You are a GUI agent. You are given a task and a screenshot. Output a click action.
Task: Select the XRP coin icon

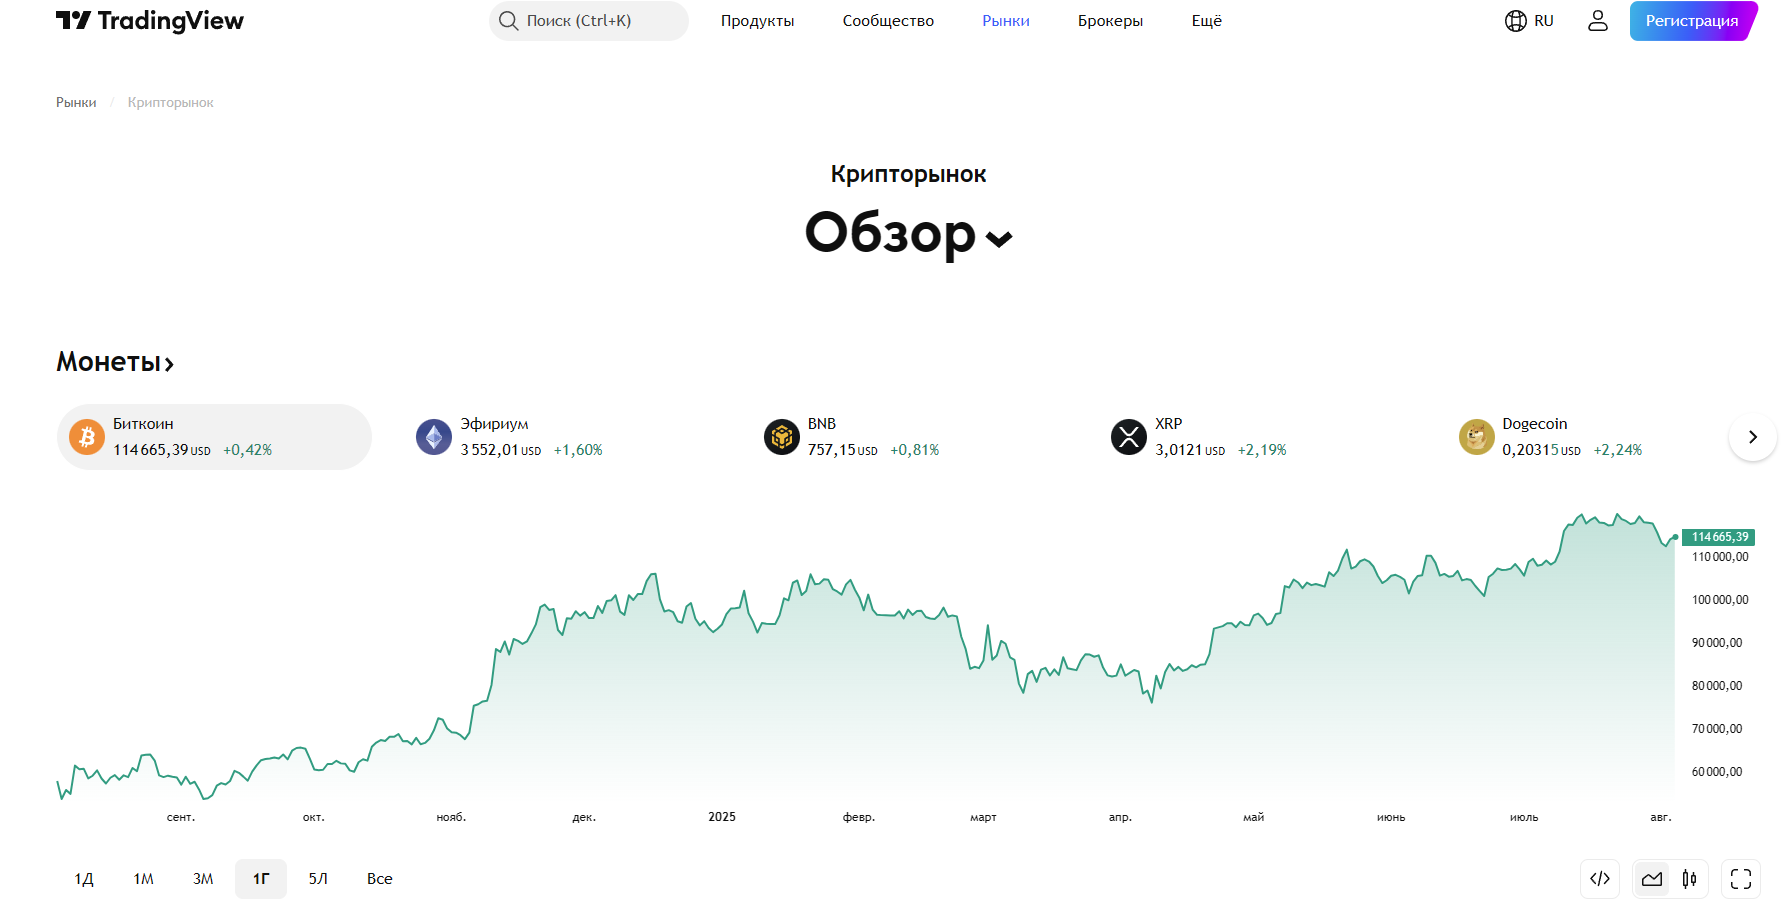click(x=1129, y=437)
